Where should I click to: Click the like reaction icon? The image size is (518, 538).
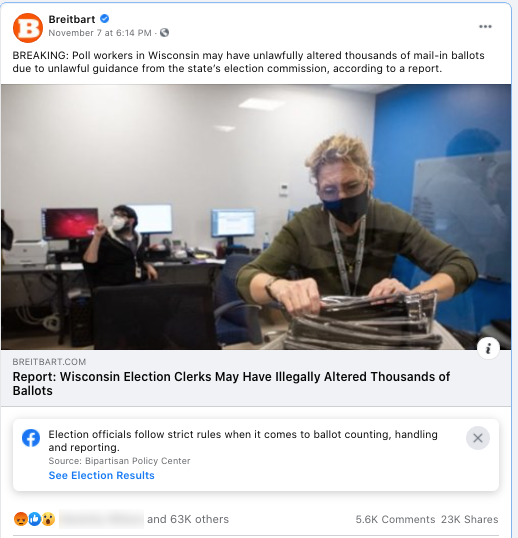tap(35, 519)
